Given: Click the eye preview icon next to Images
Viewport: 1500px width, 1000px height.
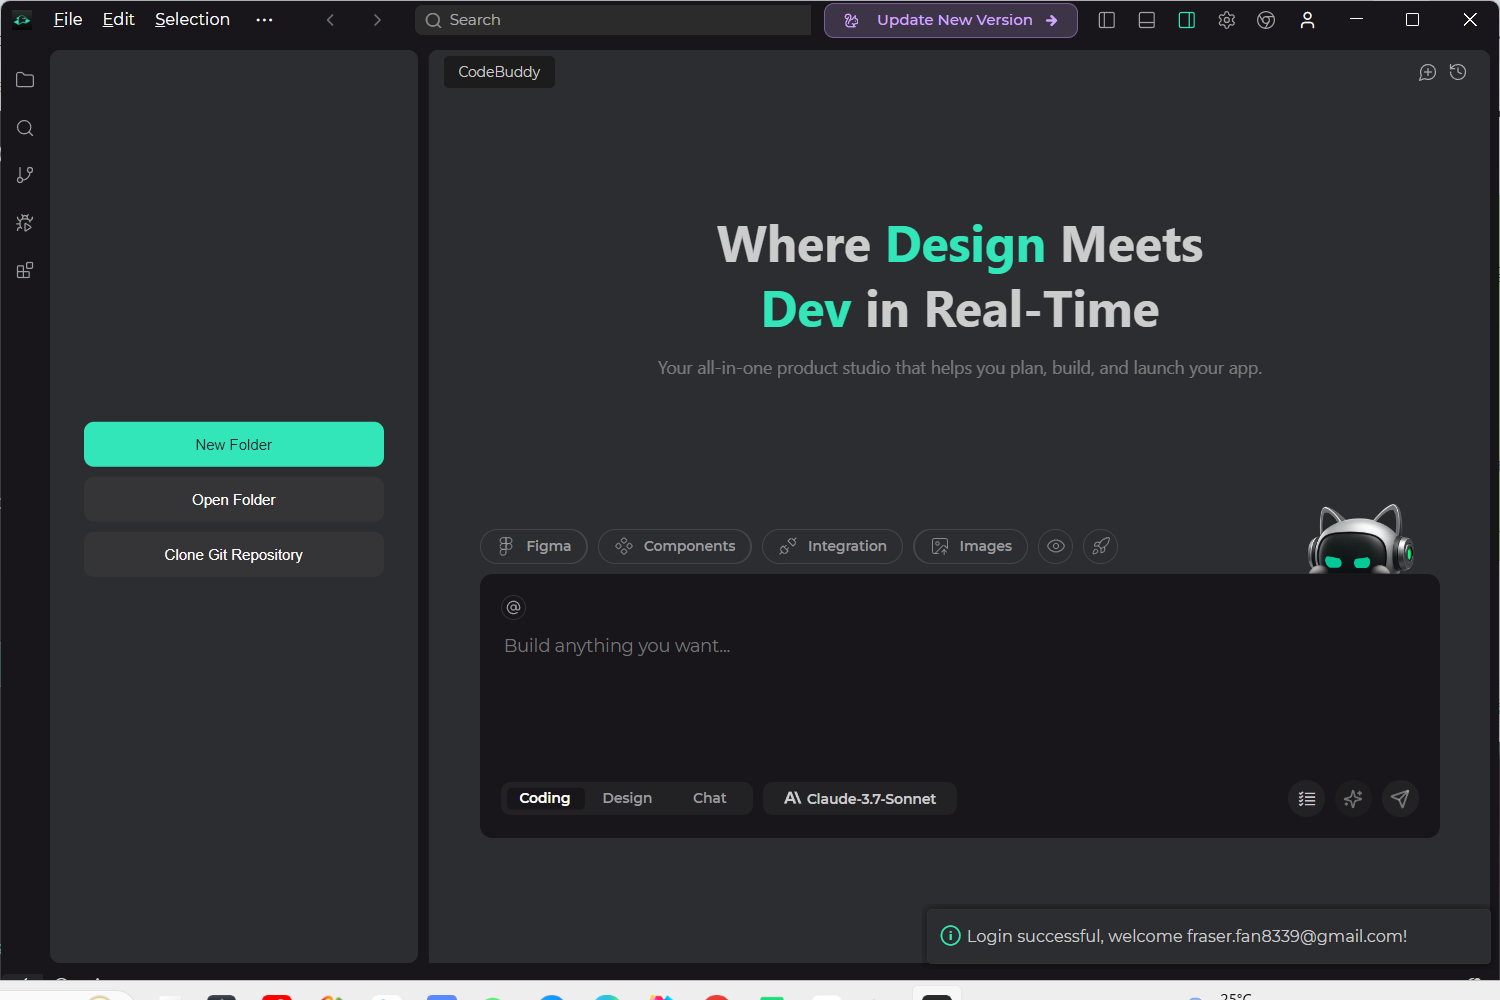Looking at the screenshot, I should pyautogui.click(x=1055, y=546).
